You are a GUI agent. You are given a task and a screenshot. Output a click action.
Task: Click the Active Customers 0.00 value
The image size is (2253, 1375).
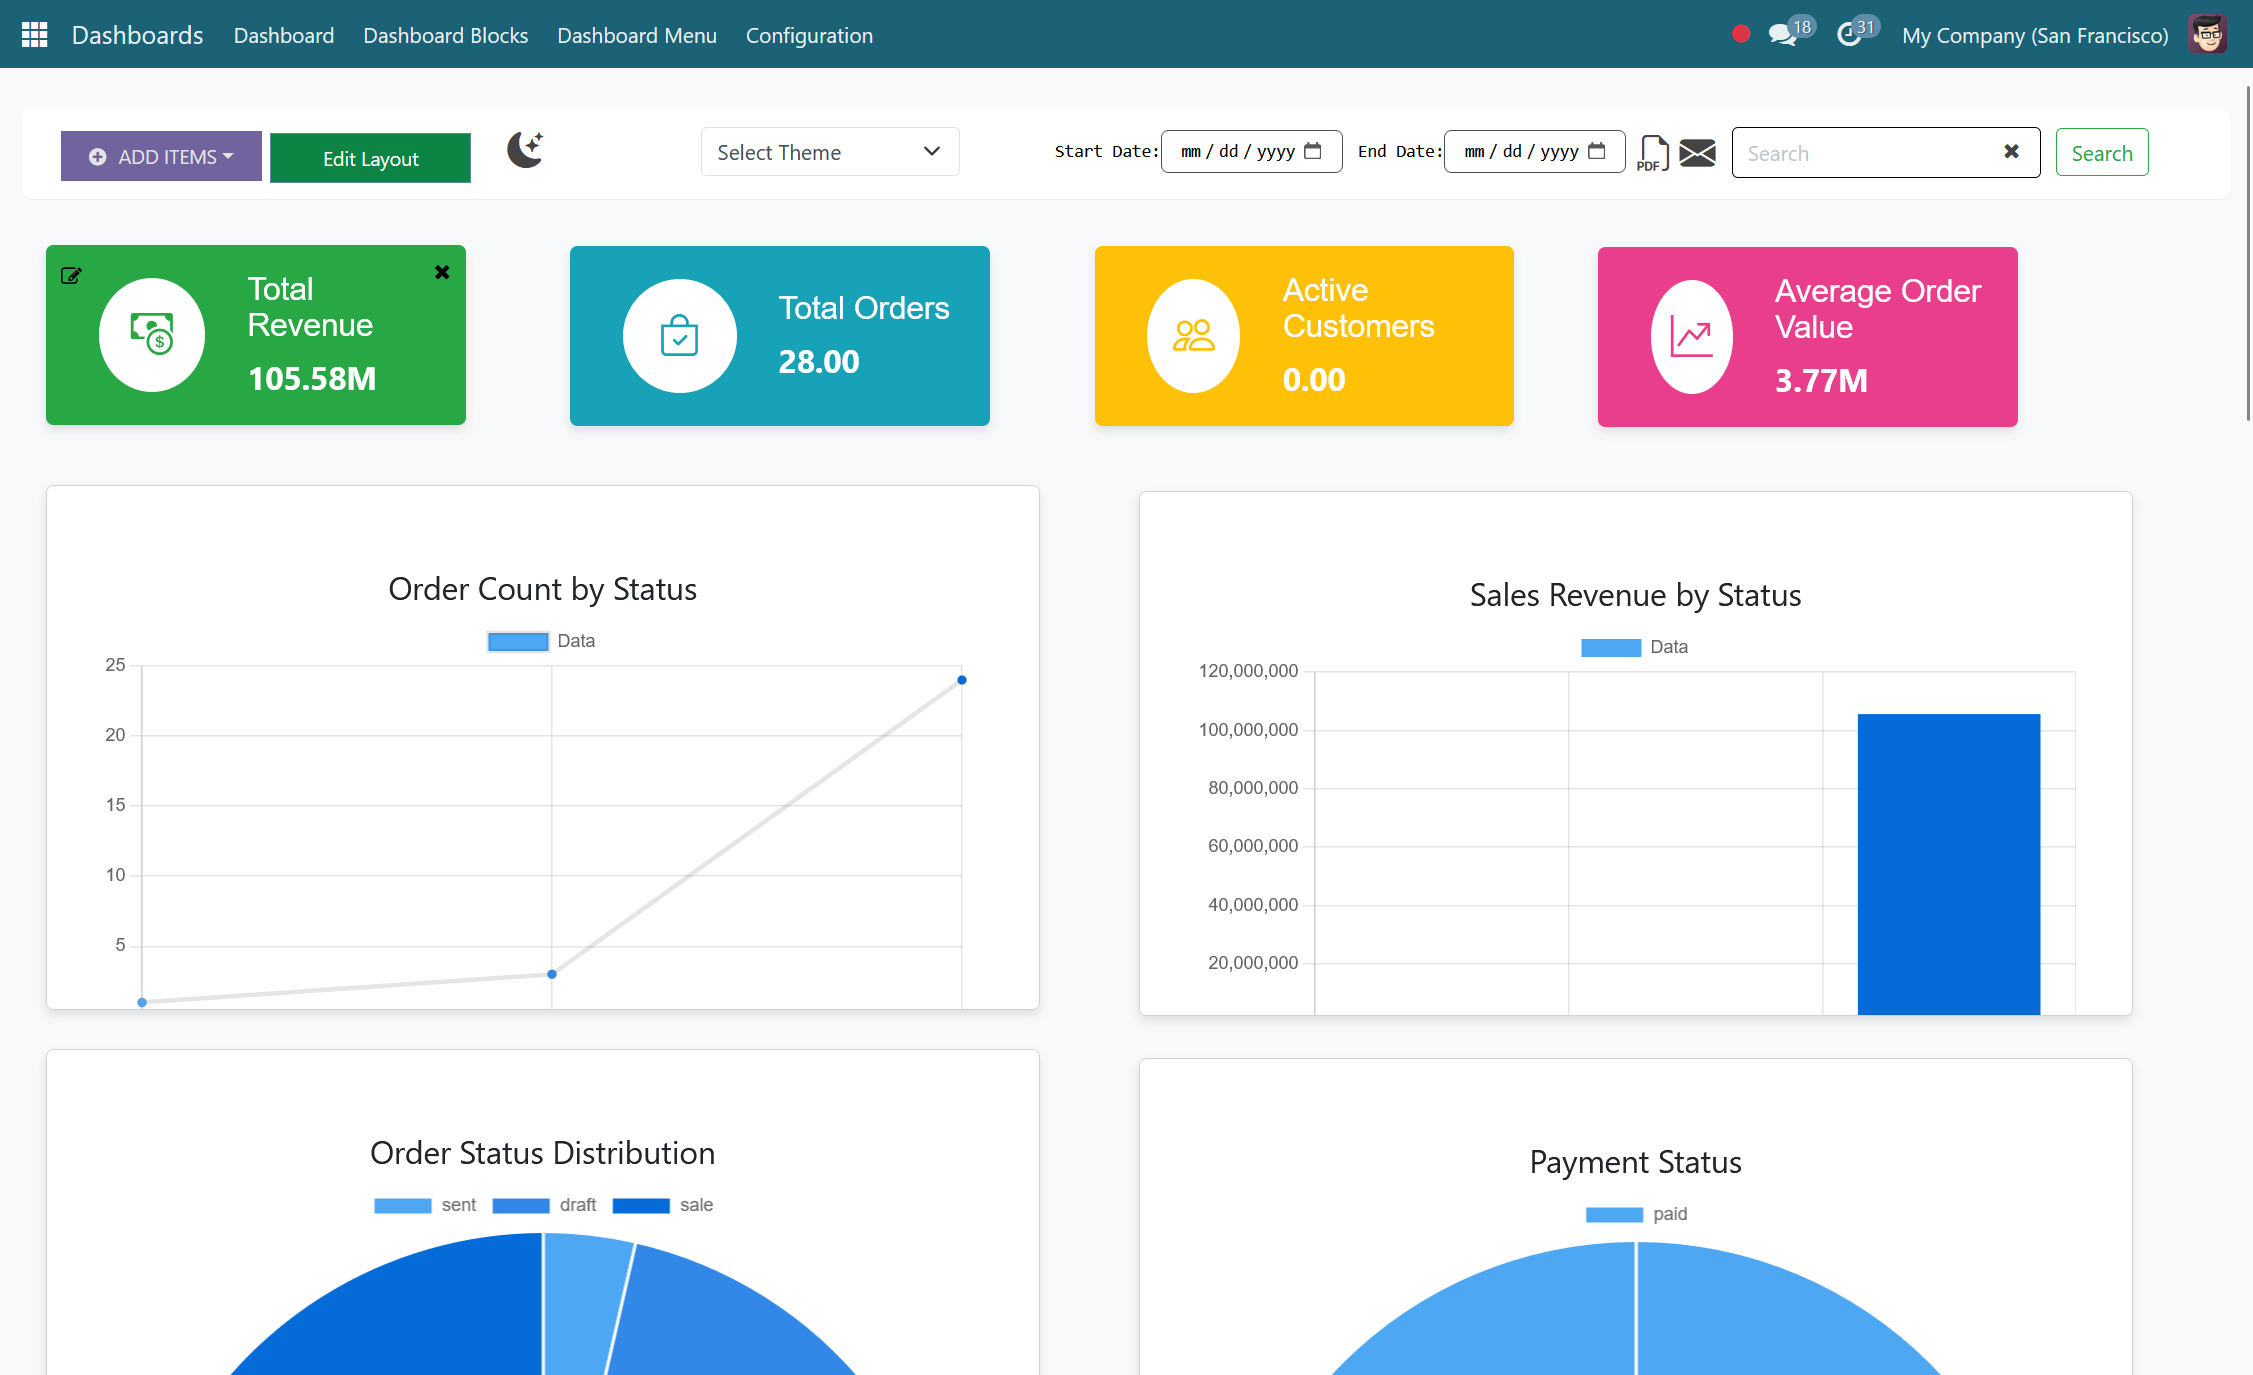coord(1314,380)
